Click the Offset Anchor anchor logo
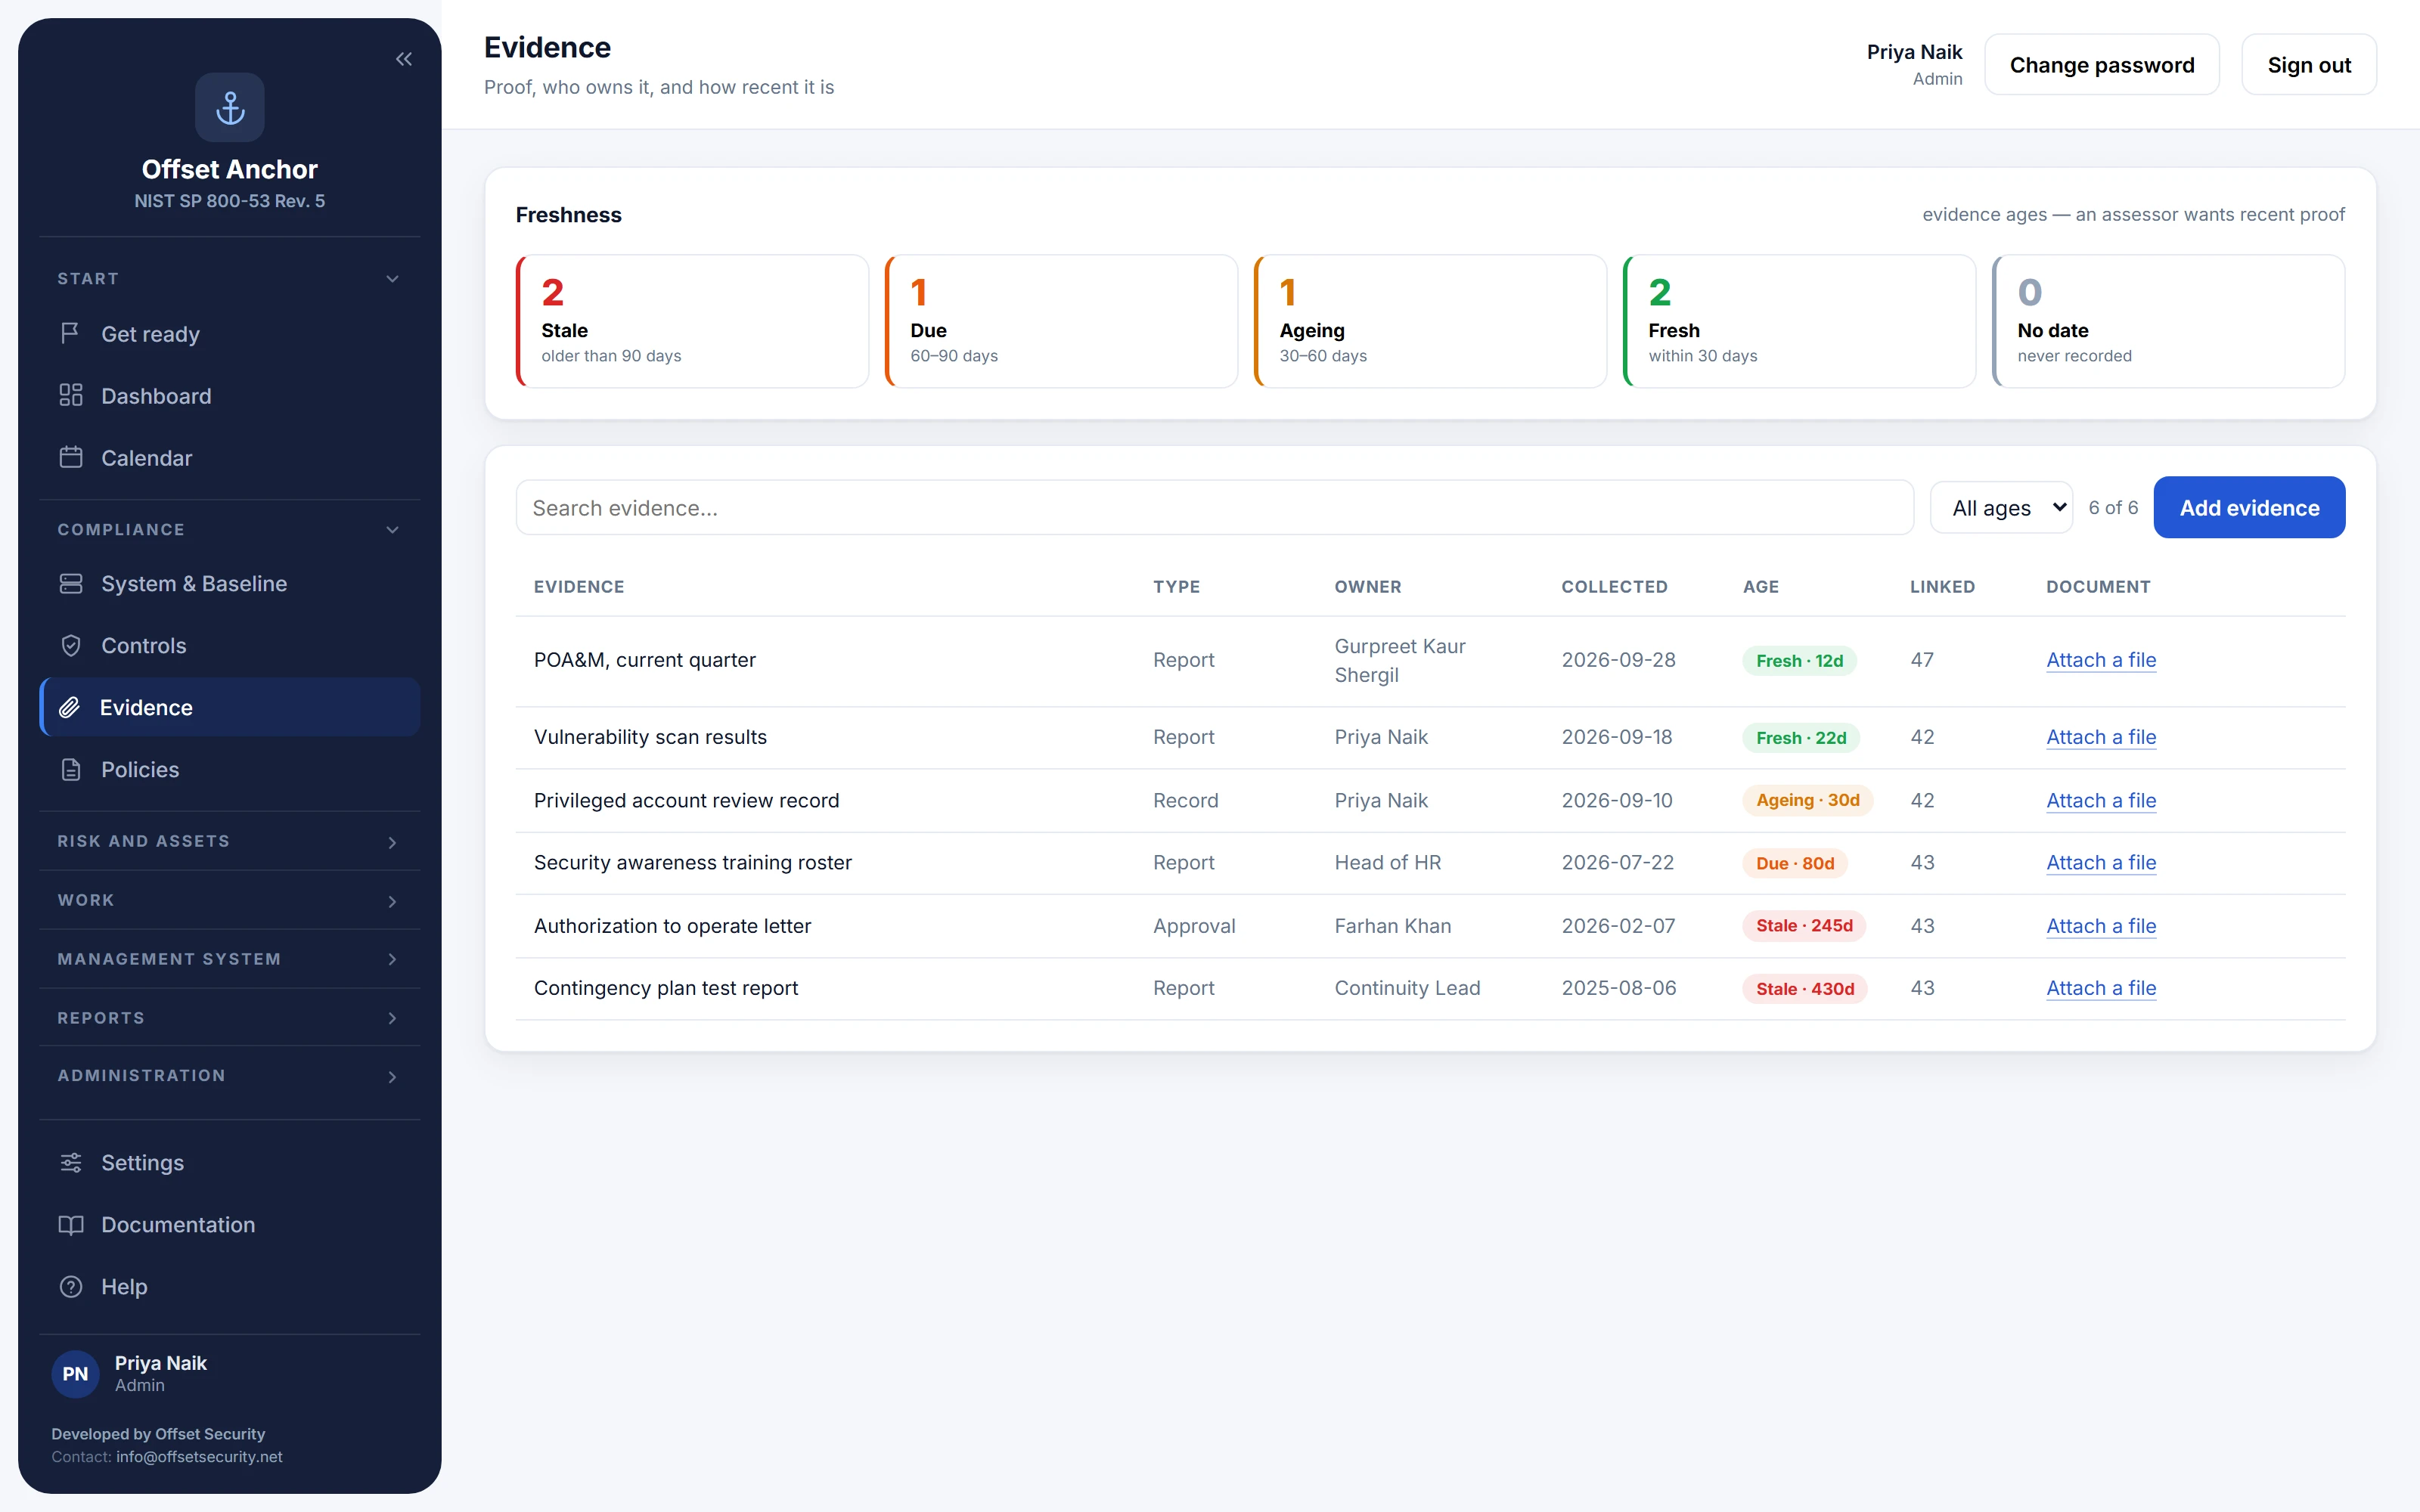This screenshot has width=2420, height=1512. pos(230,107)
